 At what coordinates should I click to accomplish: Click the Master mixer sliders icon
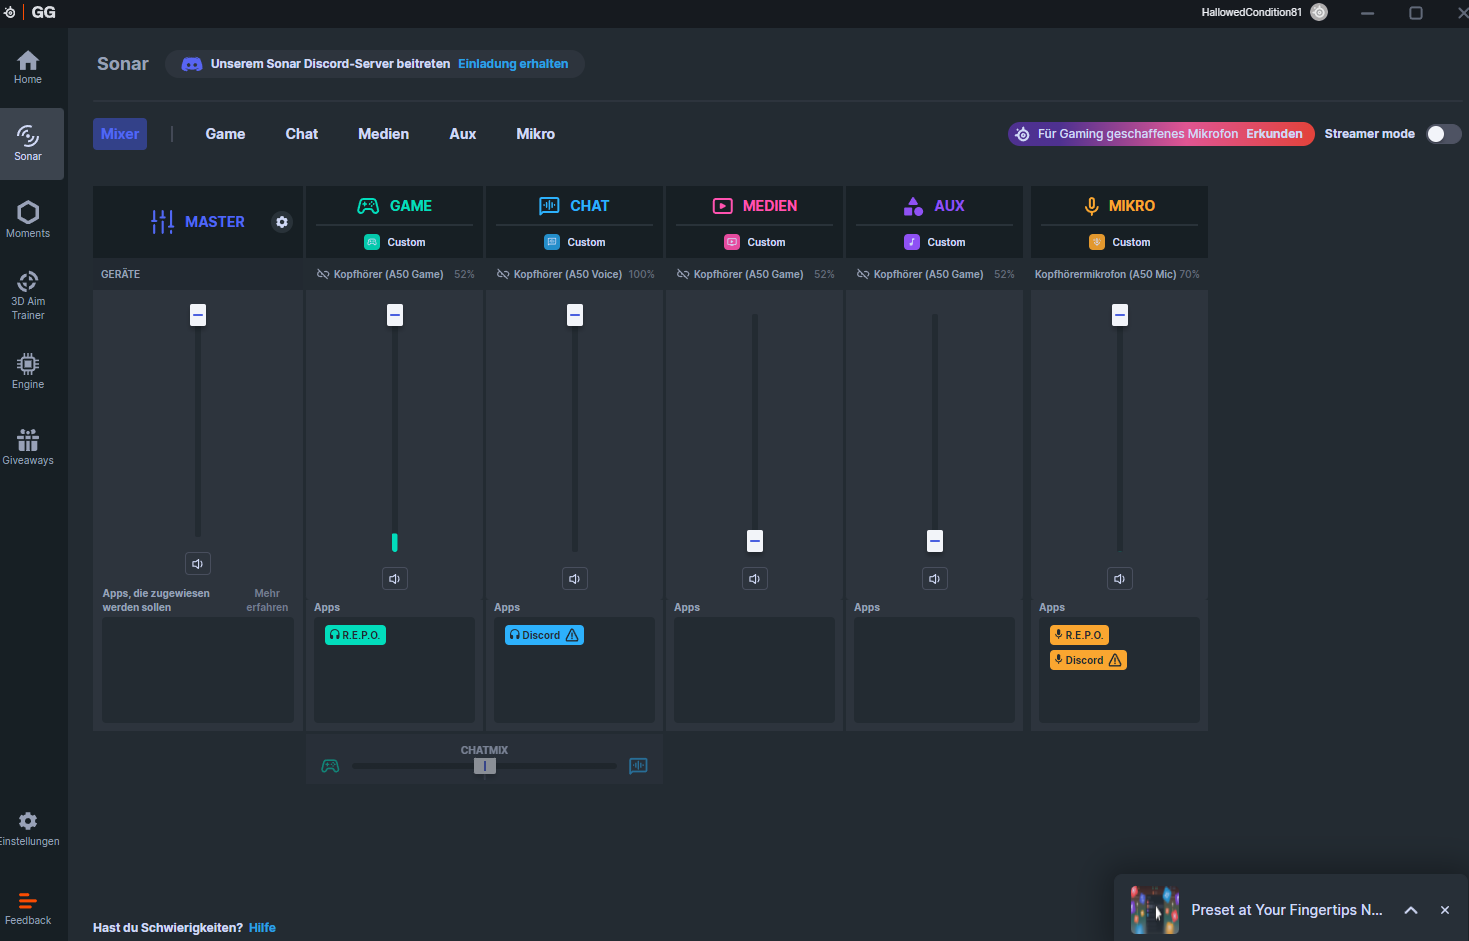[x=162, y=222]
